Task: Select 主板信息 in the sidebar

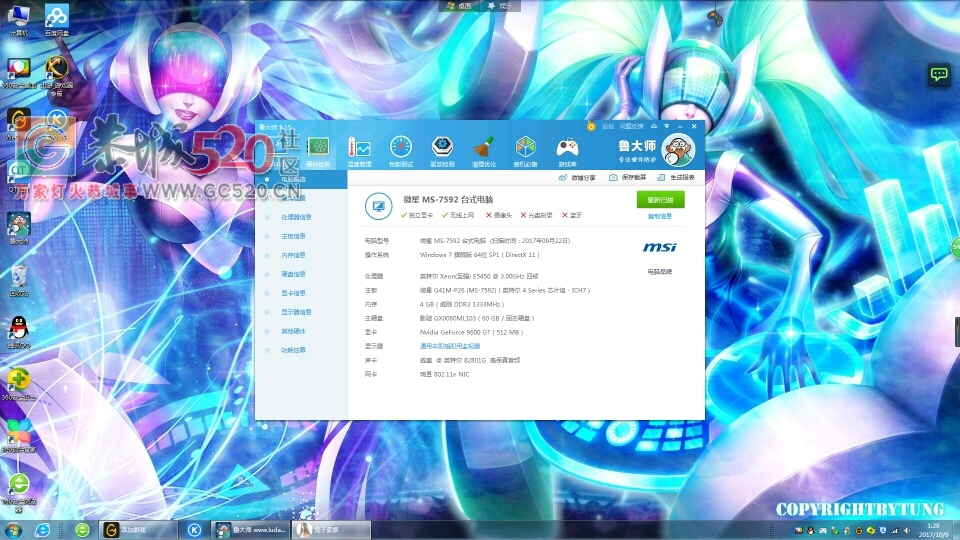Action: click(x=293, y=236)
